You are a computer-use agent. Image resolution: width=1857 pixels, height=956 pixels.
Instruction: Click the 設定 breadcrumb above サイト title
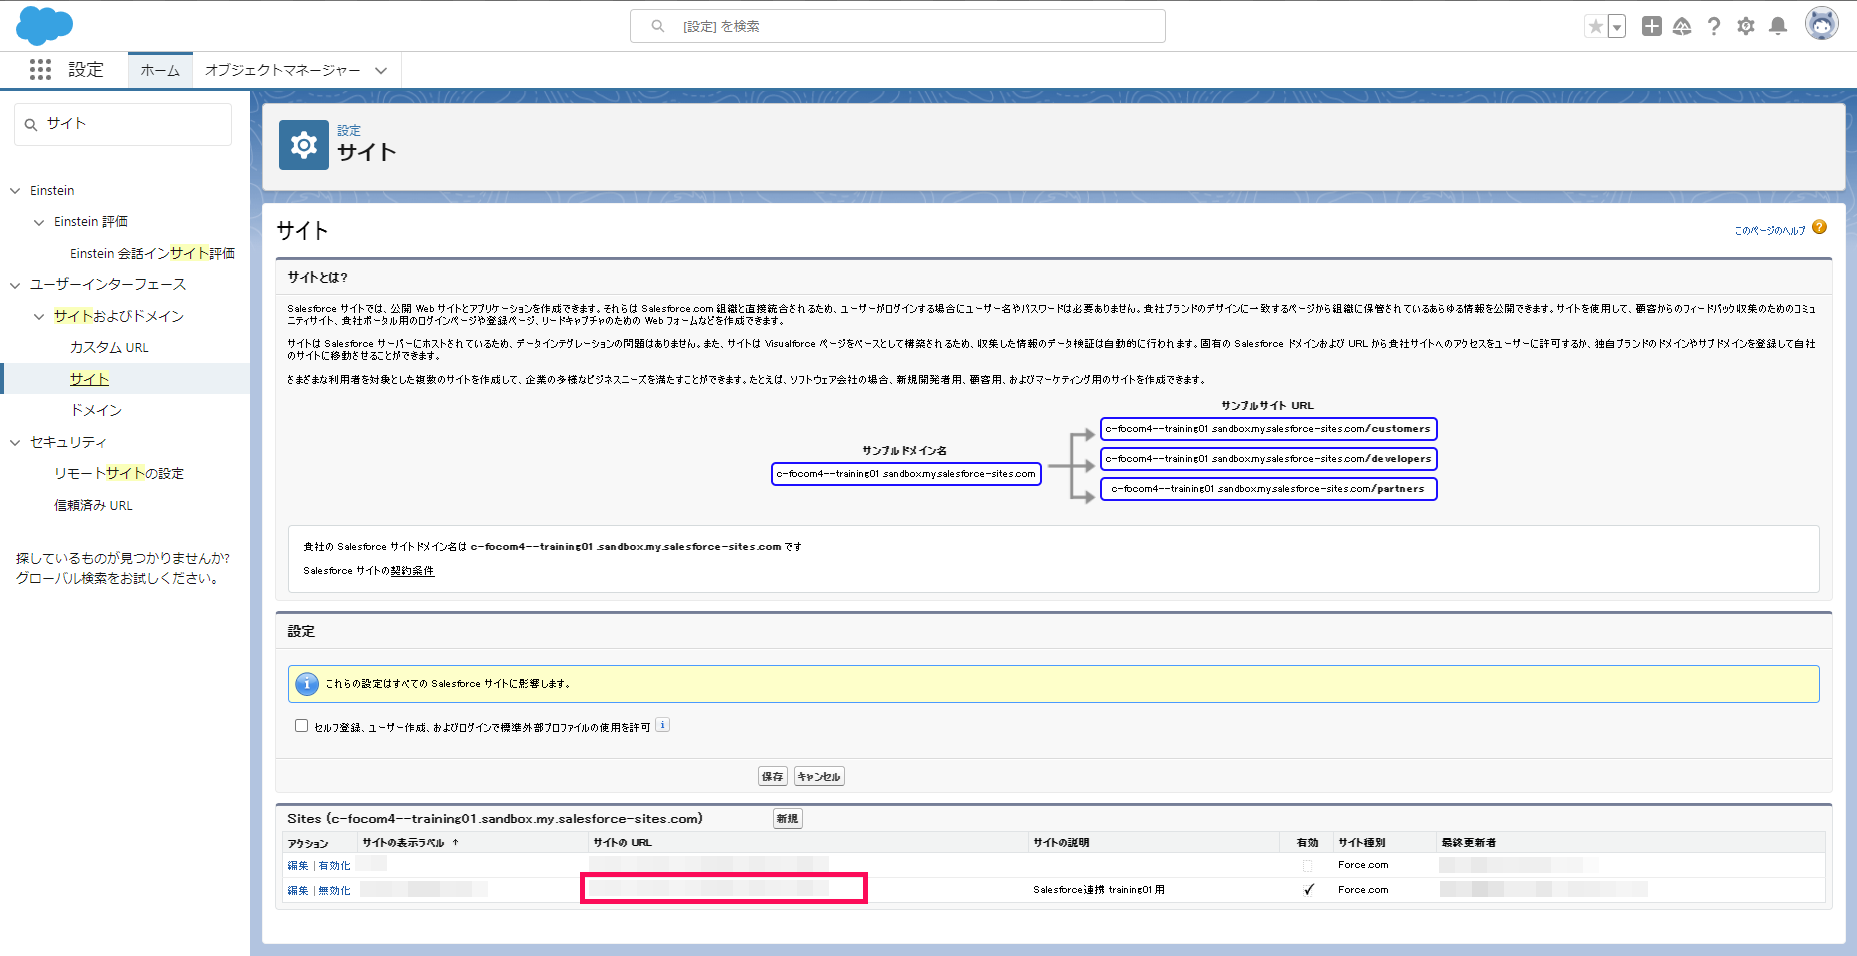coord(349,130)
